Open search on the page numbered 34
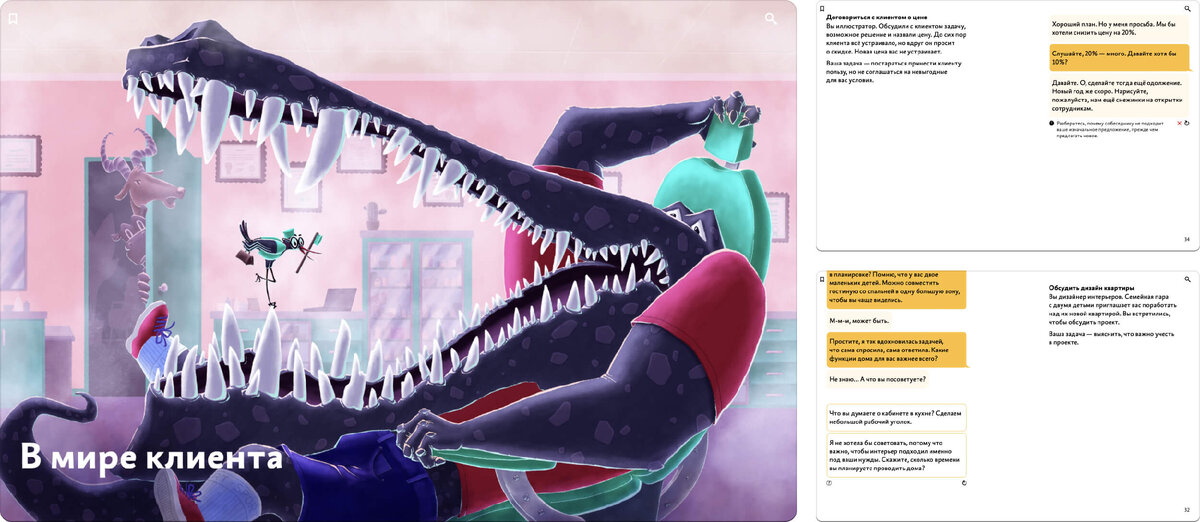 [x=1186, y=9]
